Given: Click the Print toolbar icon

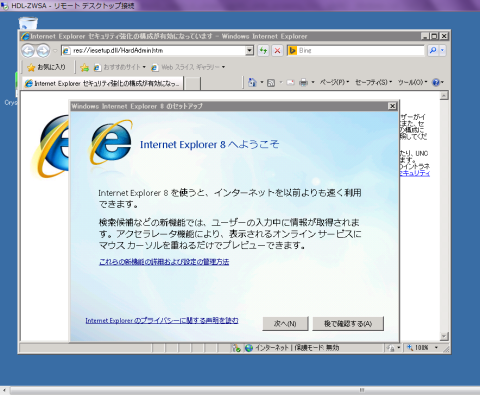Looking at the screenshot, I should (x=303, y=82).
